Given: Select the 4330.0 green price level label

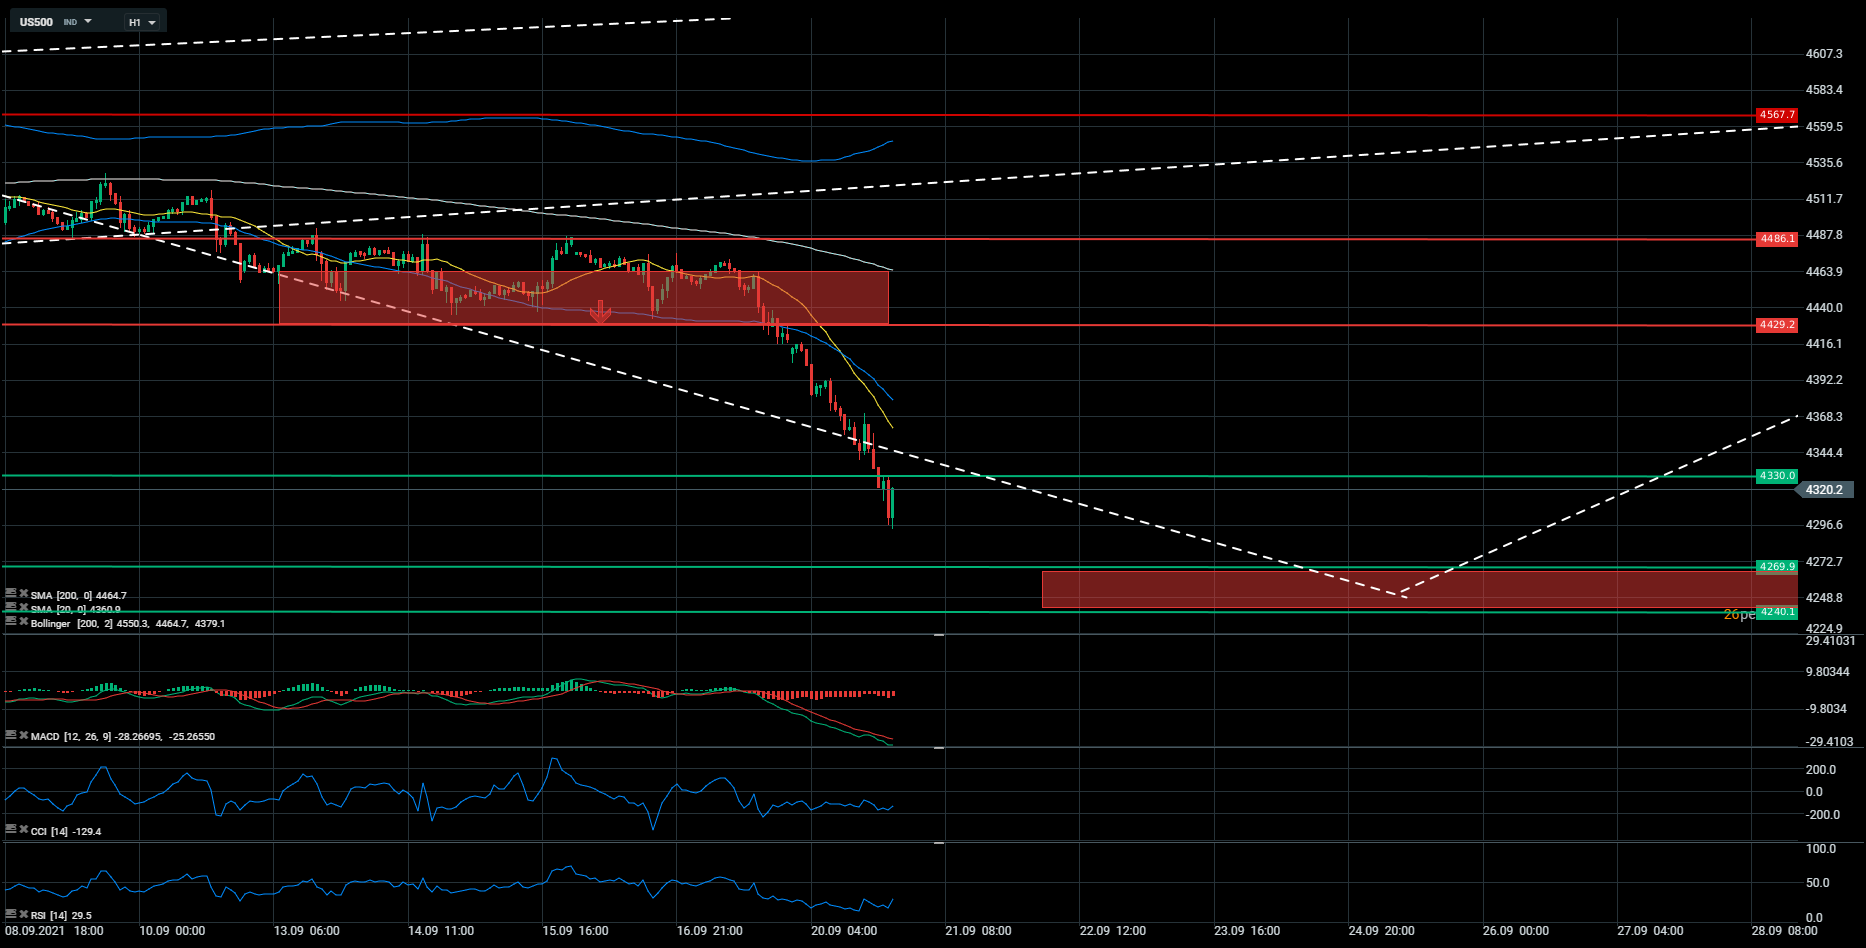Looking at the screenshot, I should (1777, 476).
